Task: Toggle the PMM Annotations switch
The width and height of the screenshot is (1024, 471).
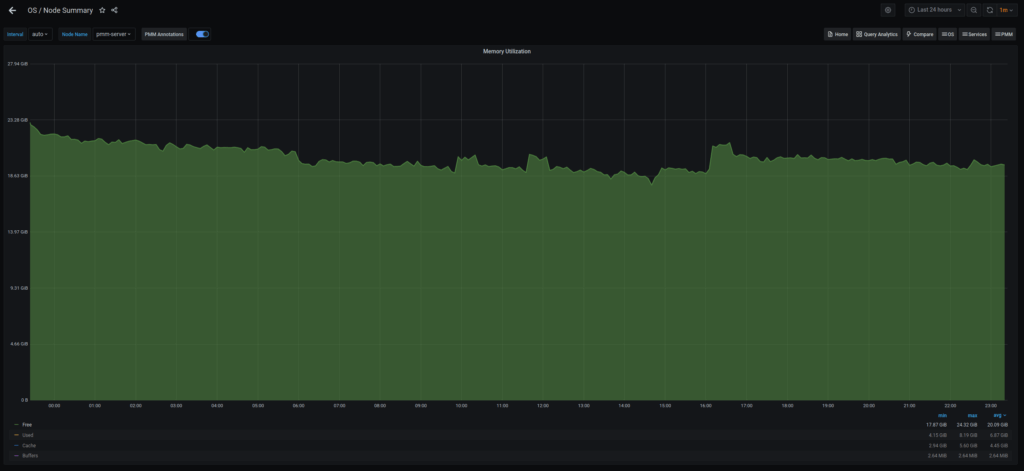Action: point(202,34)
